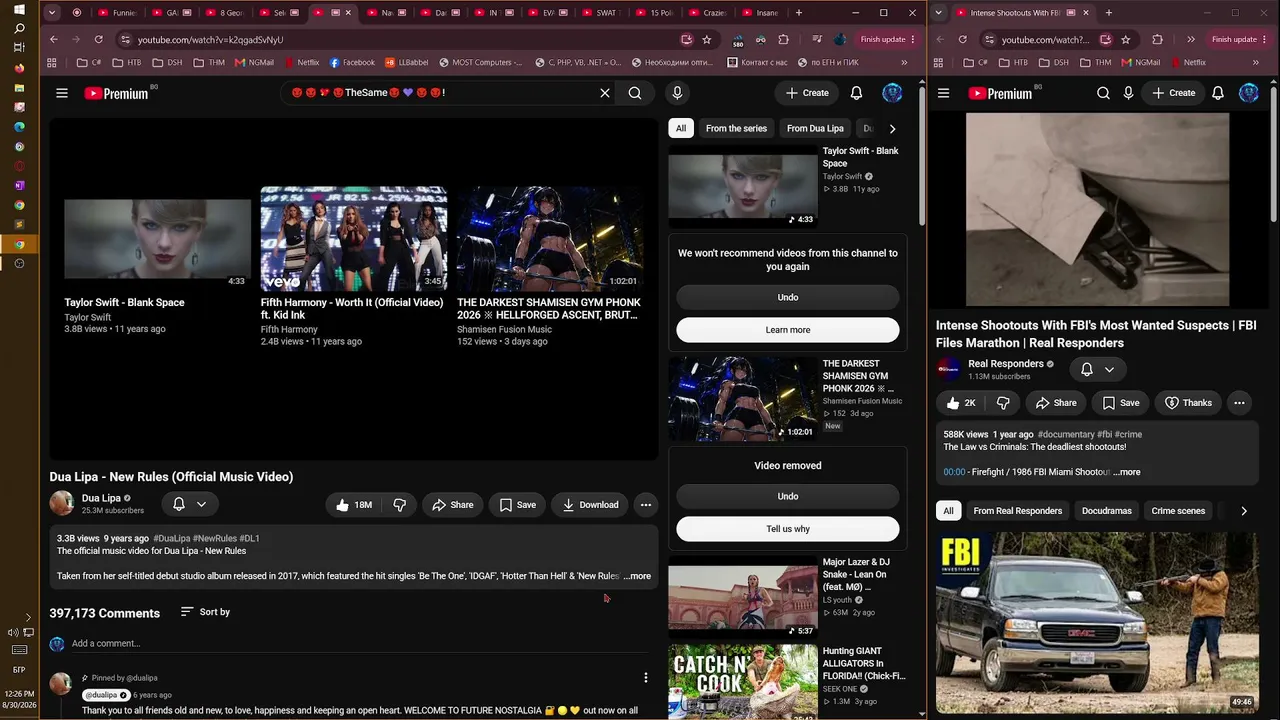
Task: Open more actions for the FBI Files video
Action: tap(1239, 403)
